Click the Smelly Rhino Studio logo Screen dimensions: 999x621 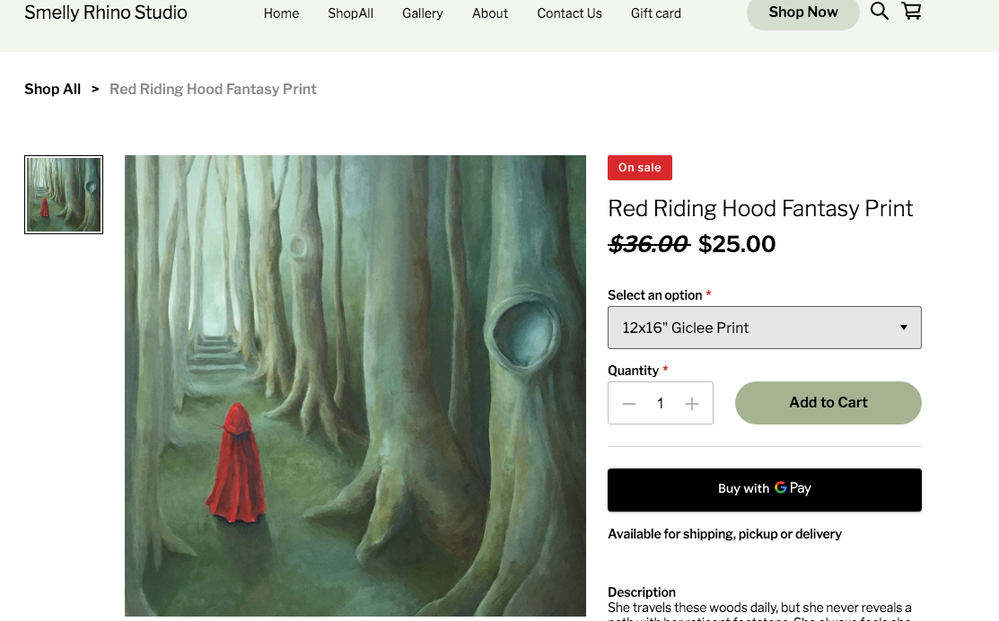tap(106, 13)
